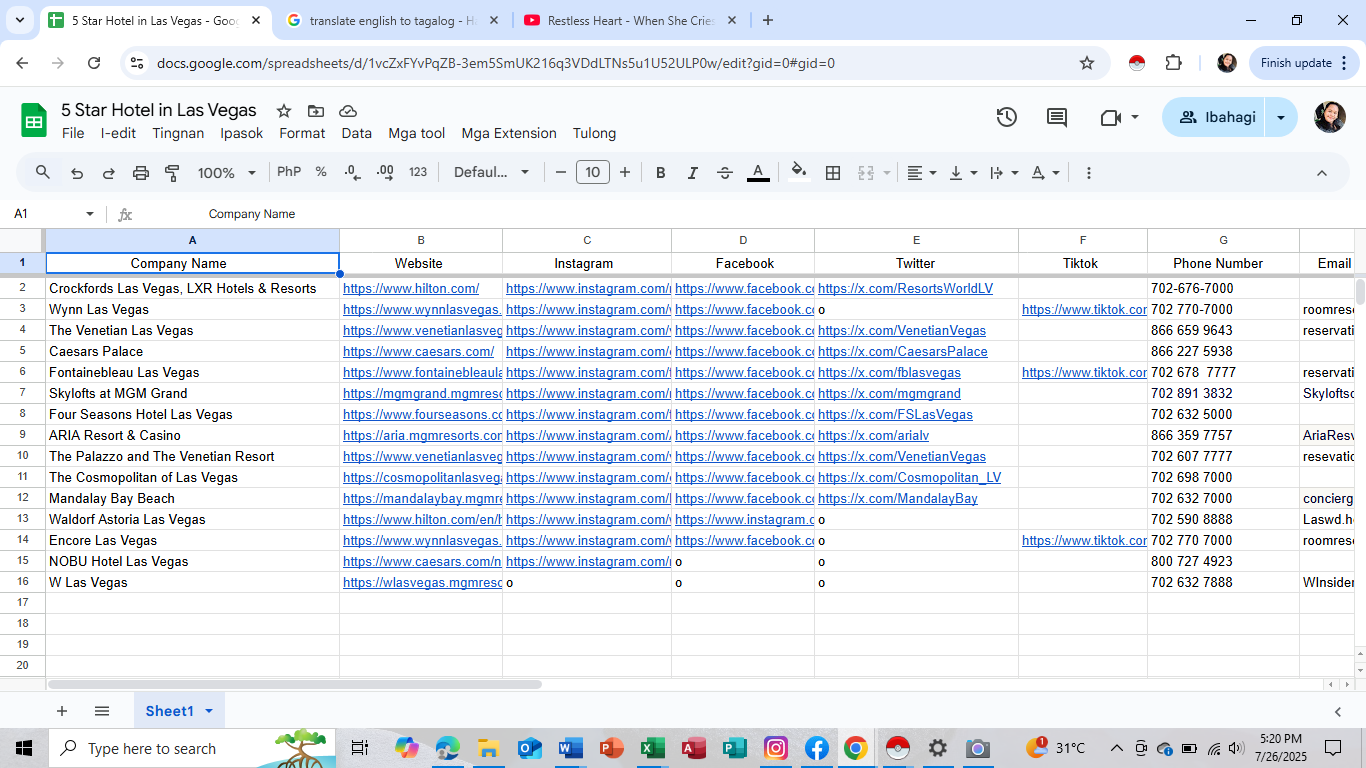The height and width of the screenshot is (768, 1366).
Task: Format selection as percent
Action: pyautogui.click(x=321, y=172)
